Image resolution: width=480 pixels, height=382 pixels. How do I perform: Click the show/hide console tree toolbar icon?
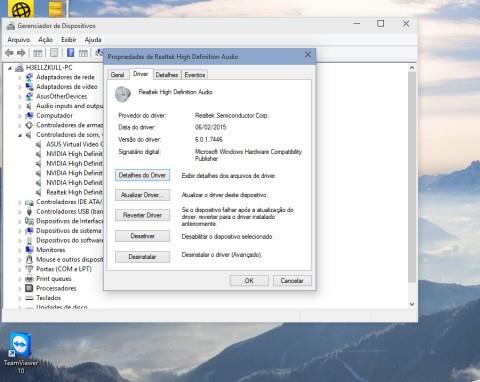tap(38, 53)
